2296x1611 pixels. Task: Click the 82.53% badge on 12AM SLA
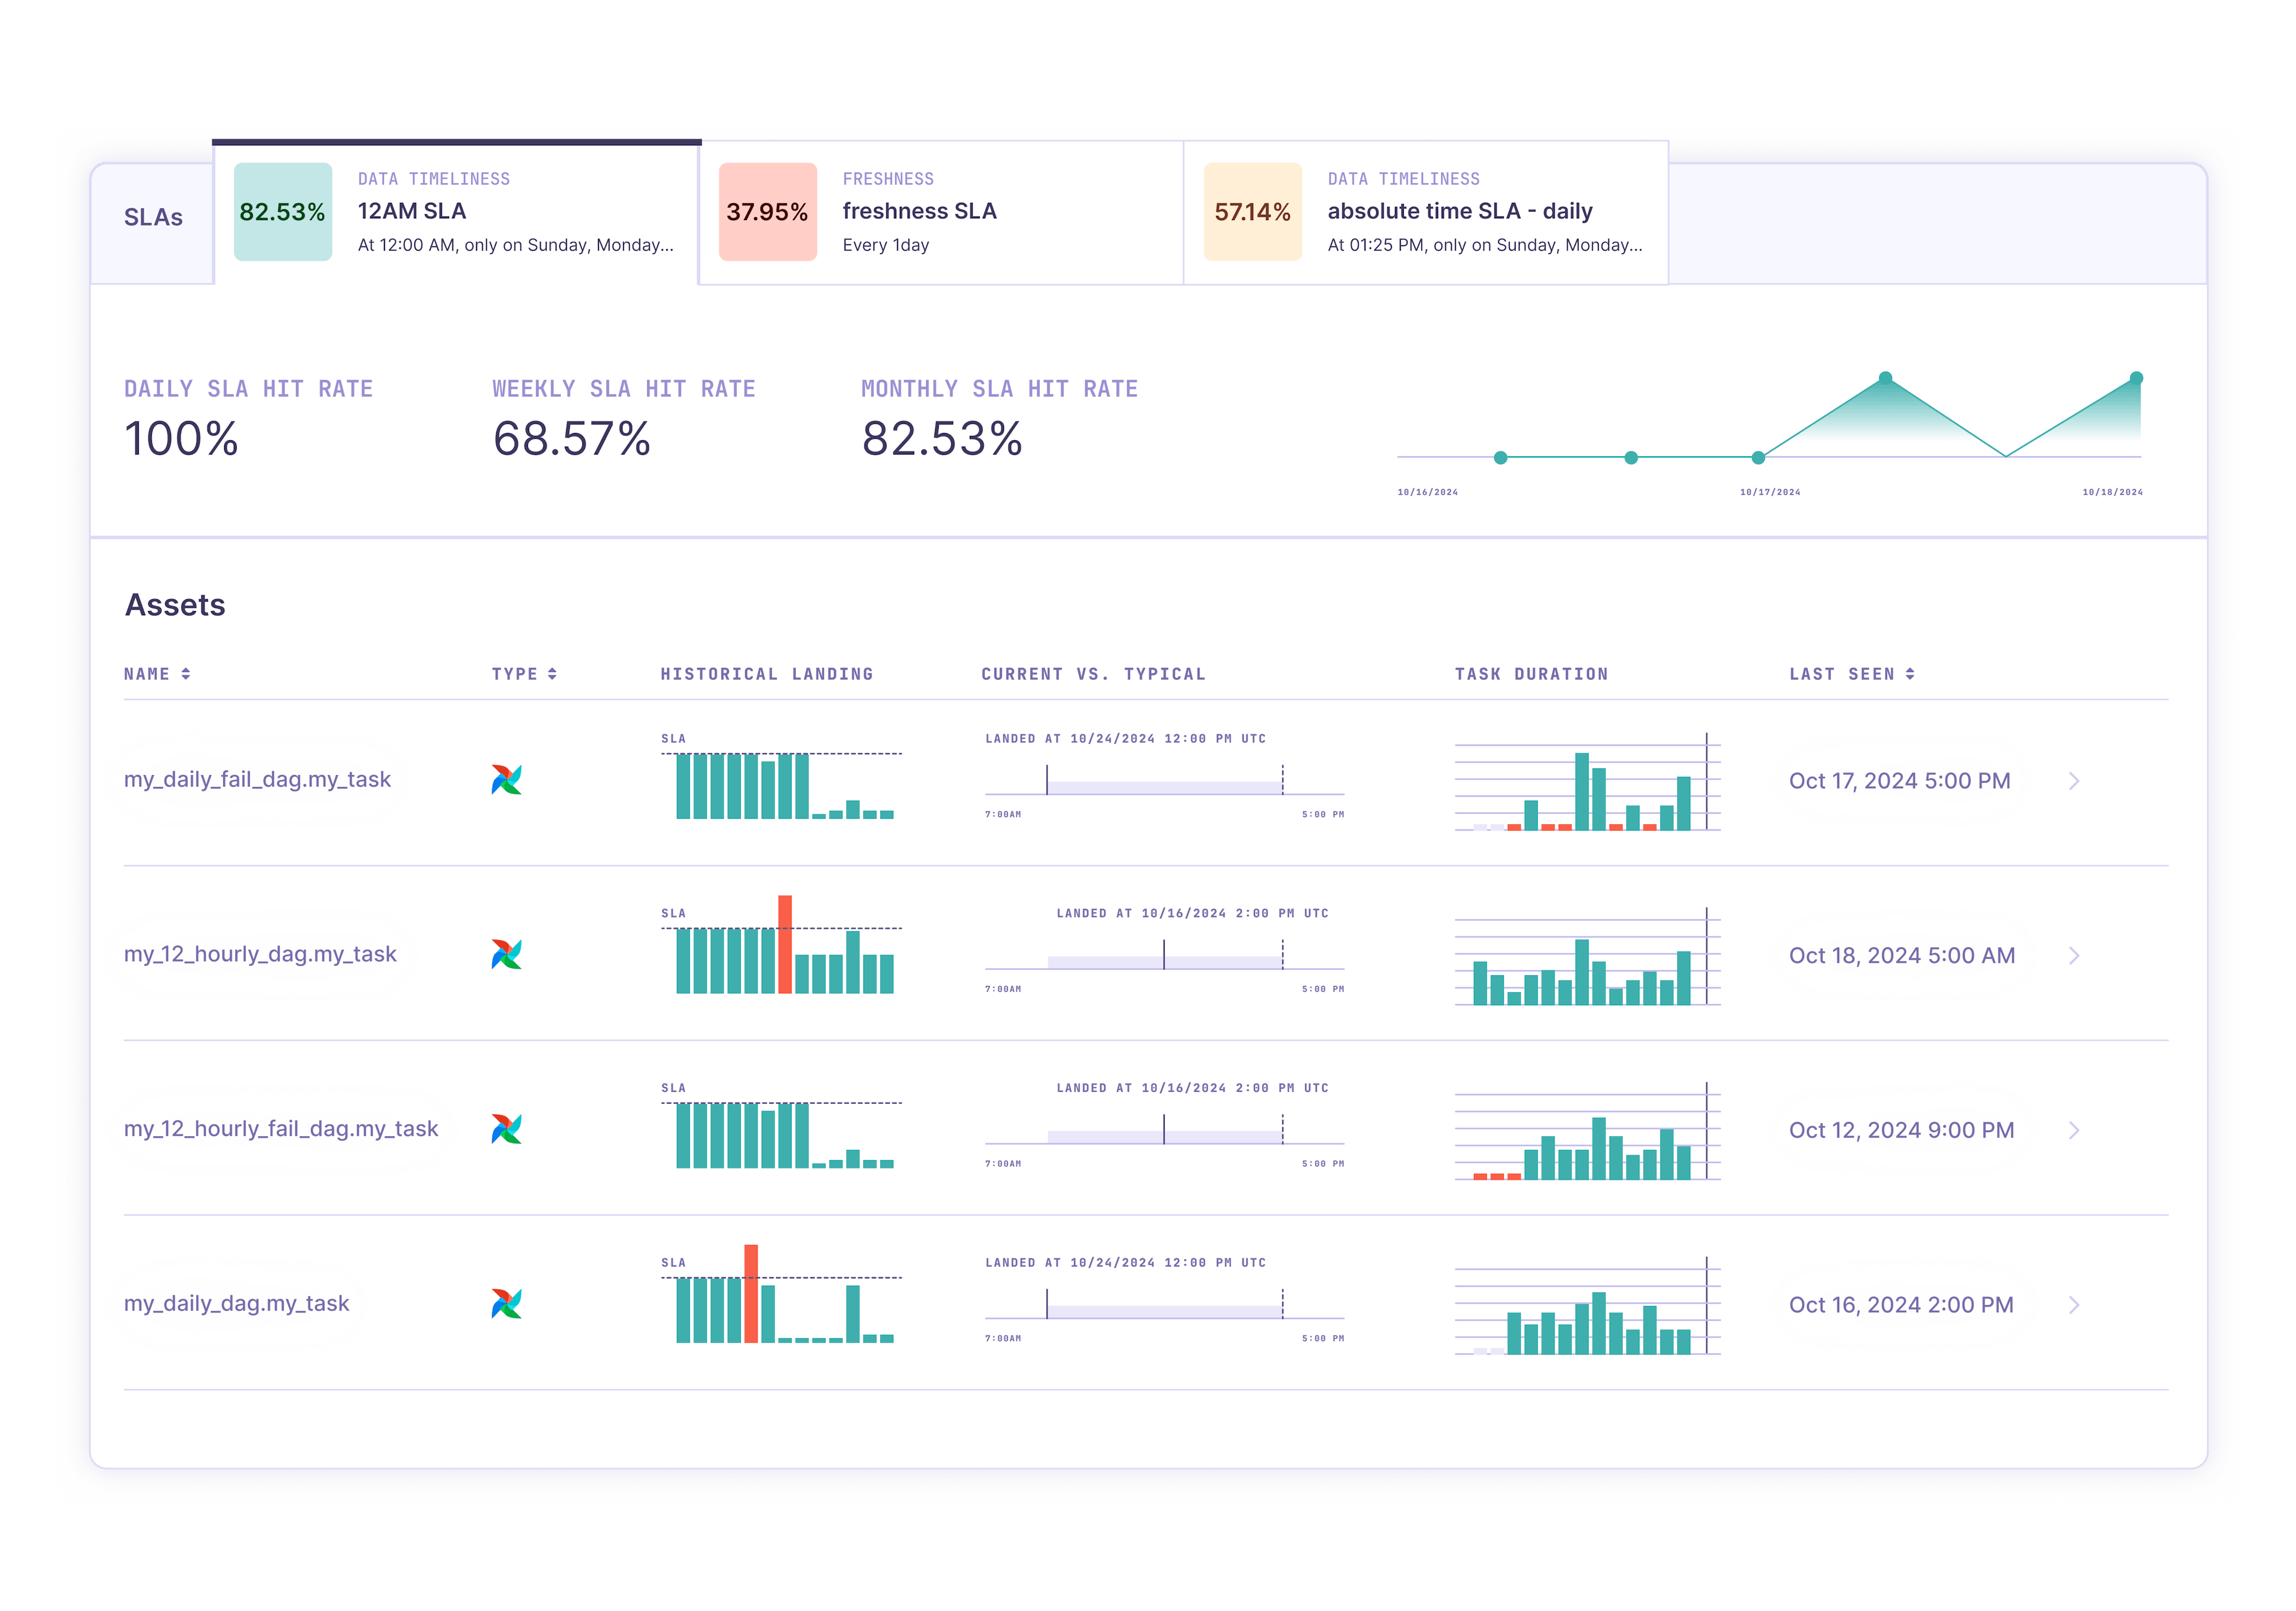(x=282, y=212)
